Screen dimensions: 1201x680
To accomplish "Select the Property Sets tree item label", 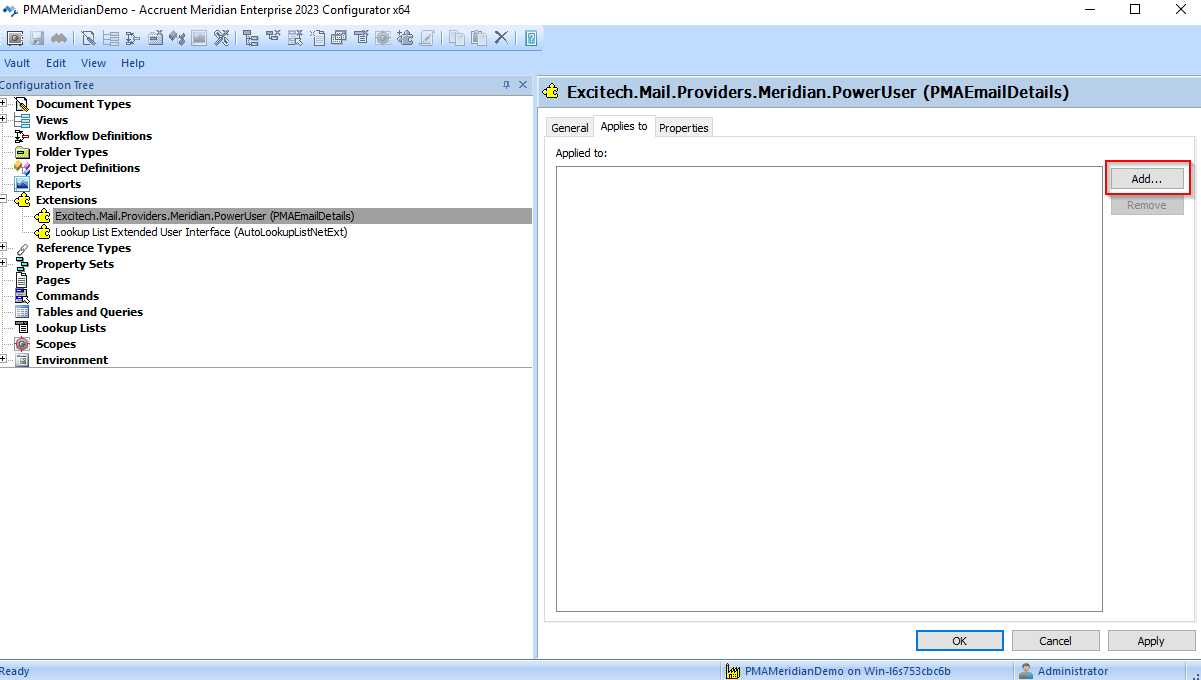I will tap(75, 264).
